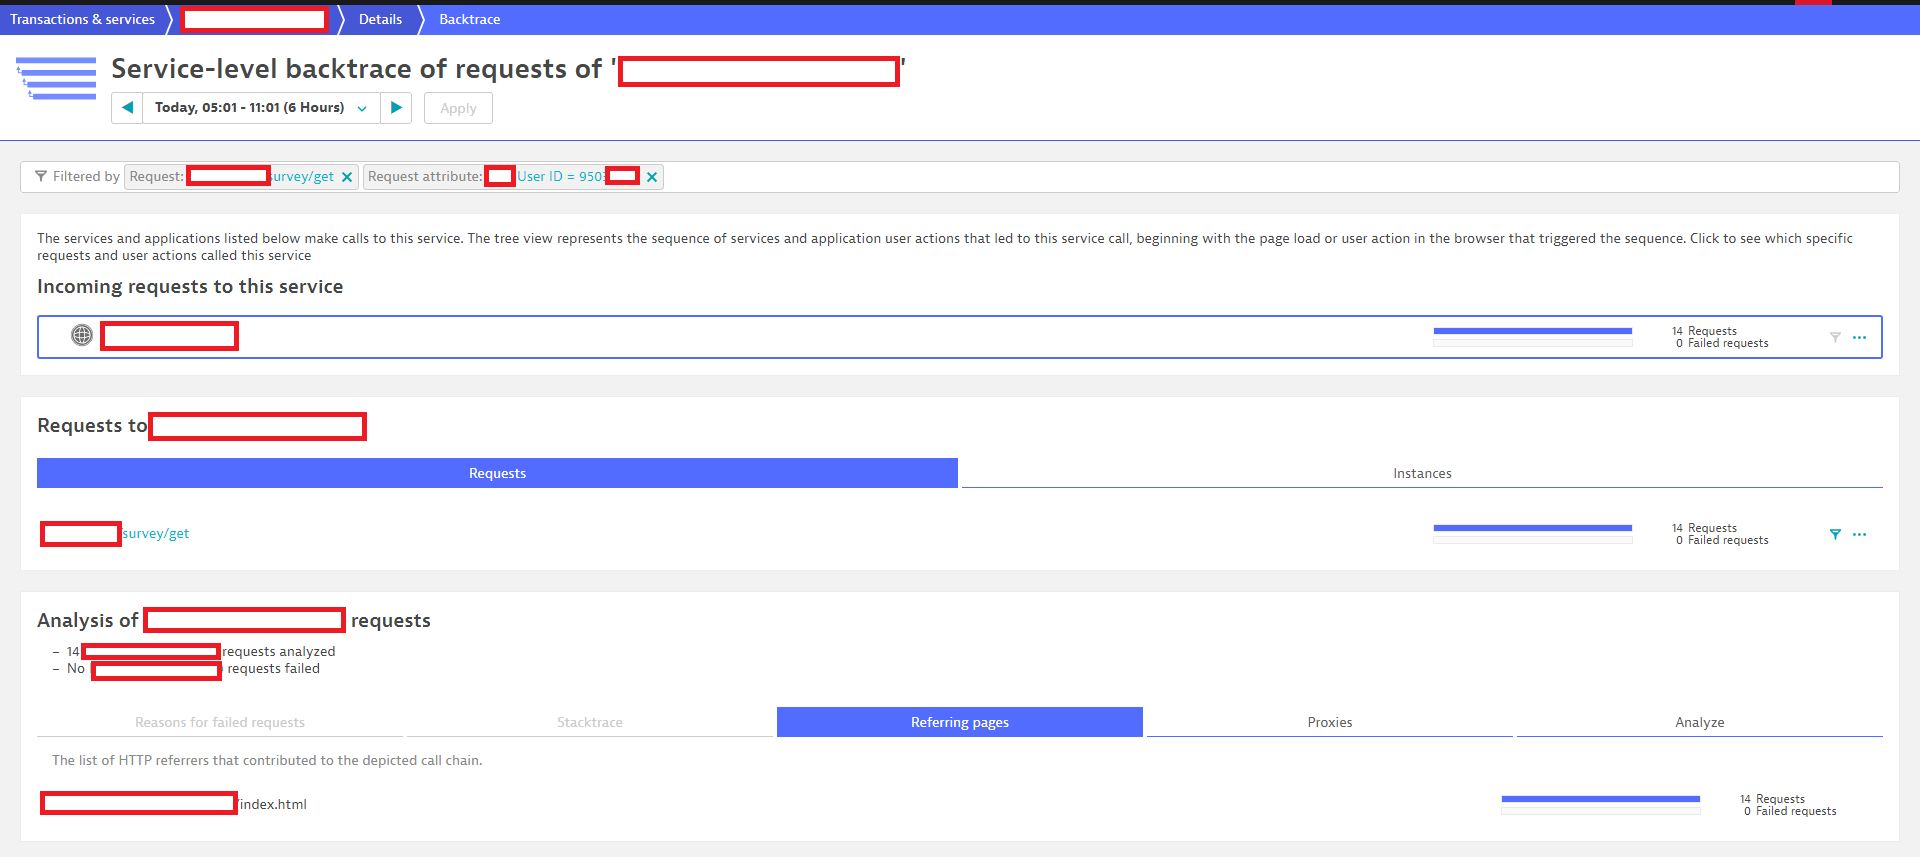Click filter funnel icon in incoming requests row
The width and height of the screenshot is (1920, 857).
[x=1835, y=337]
